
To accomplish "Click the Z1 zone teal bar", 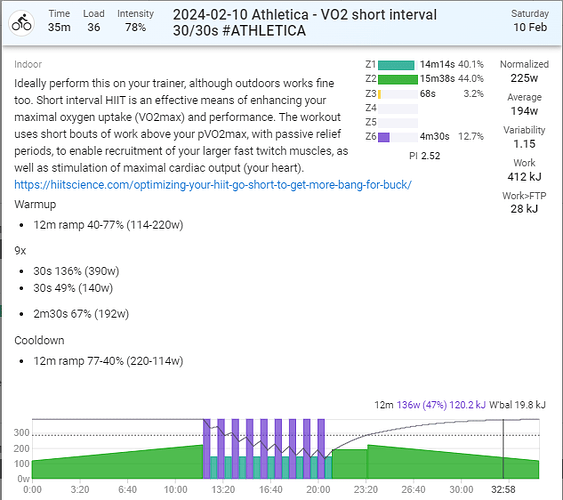I will (396, 65).
